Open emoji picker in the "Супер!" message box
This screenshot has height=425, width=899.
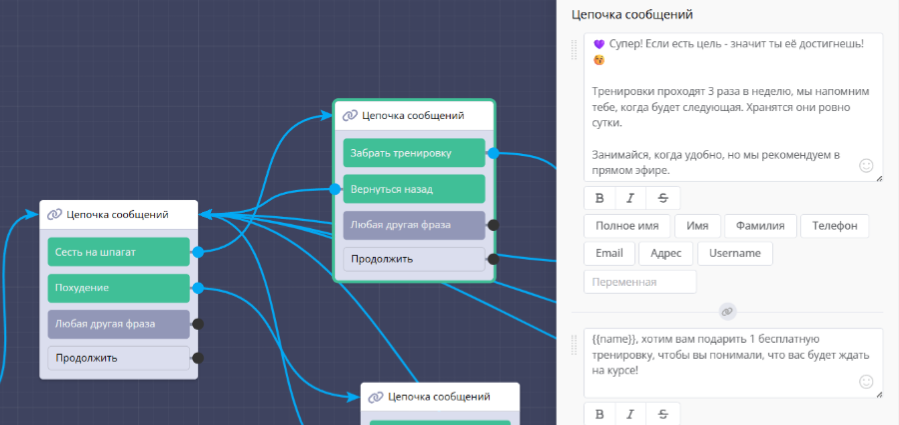tap(866, 166)
